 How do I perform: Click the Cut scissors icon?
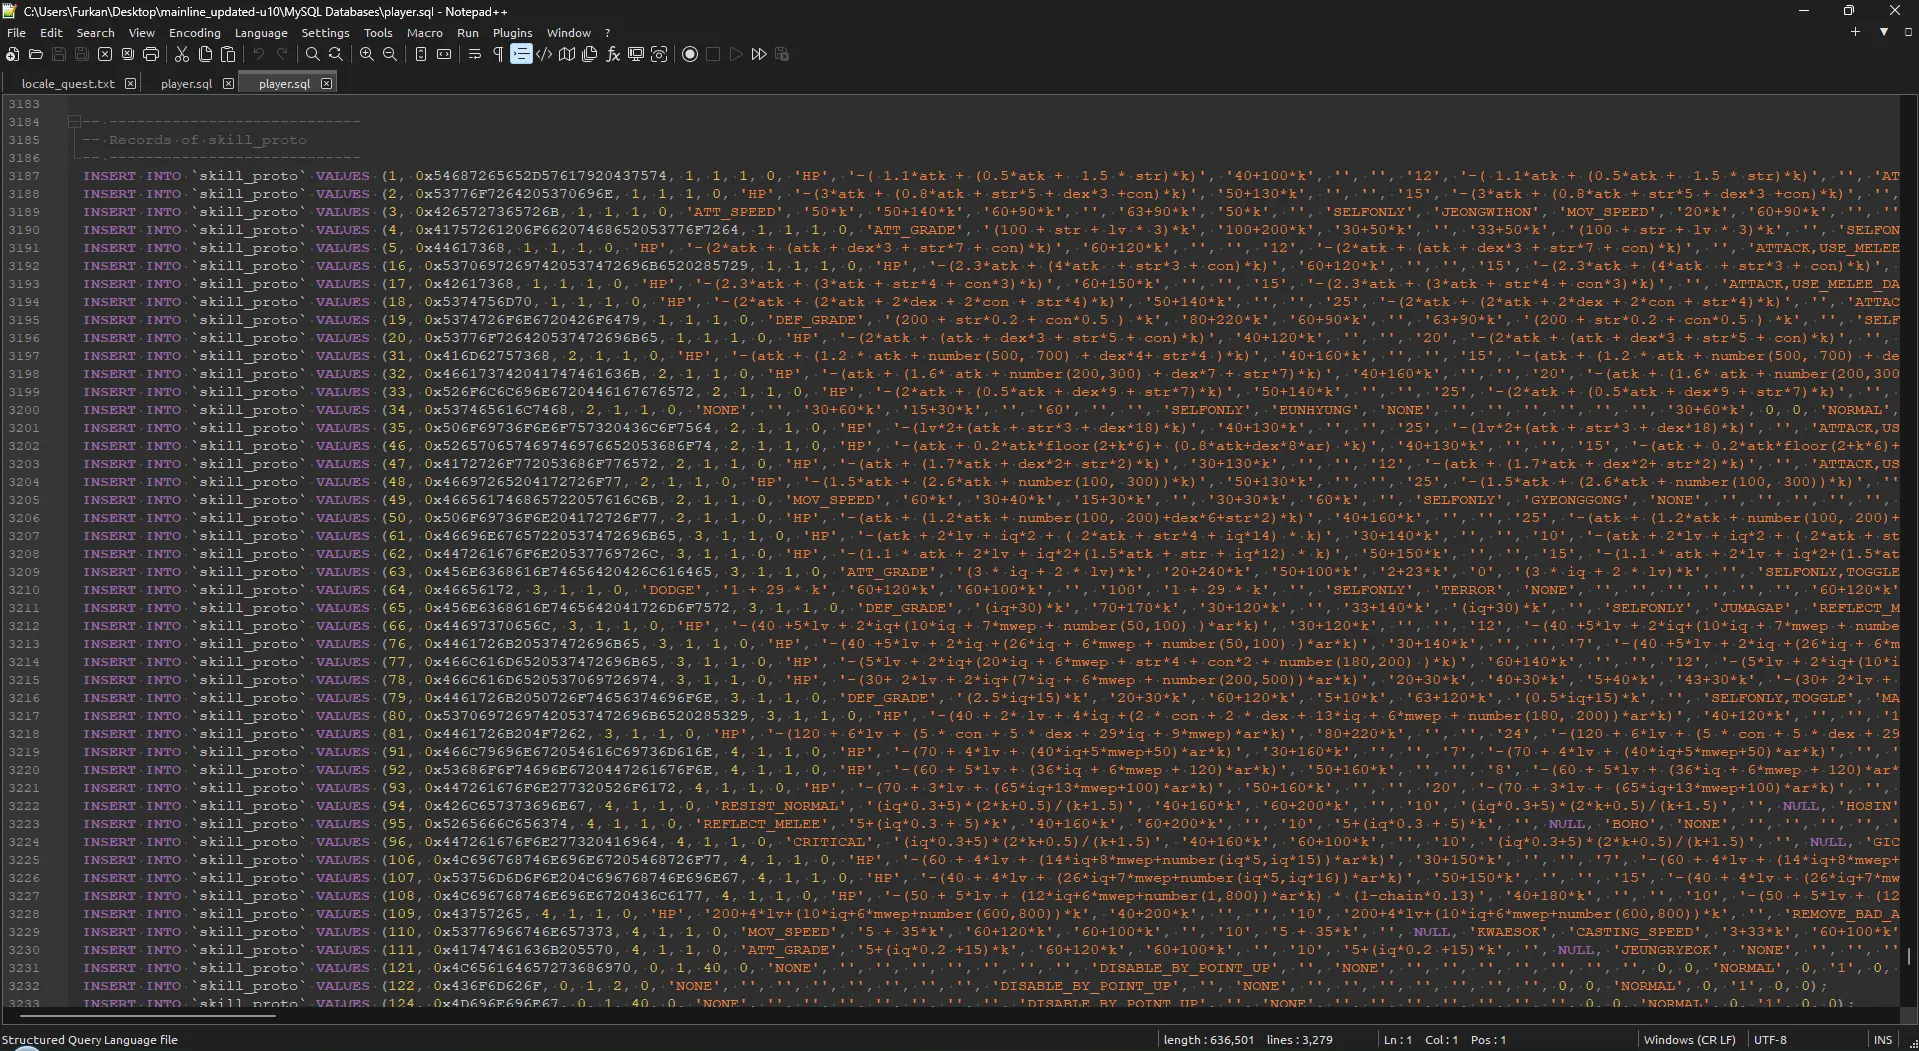tap(182, 54)
